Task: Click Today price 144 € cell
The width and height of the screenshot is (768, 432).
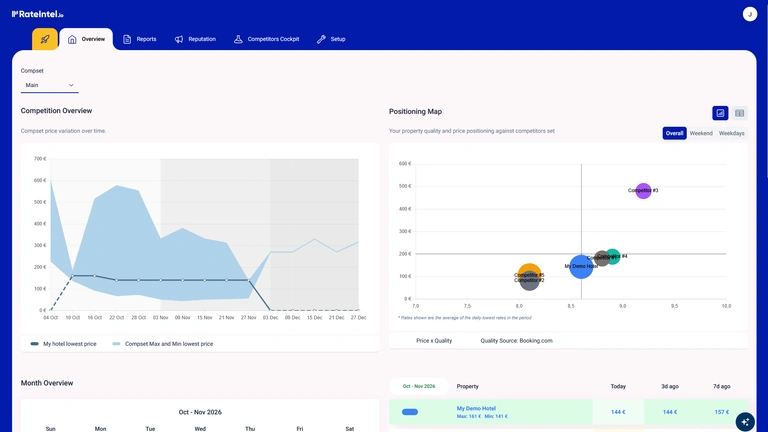Action: (x=618, y=412)
